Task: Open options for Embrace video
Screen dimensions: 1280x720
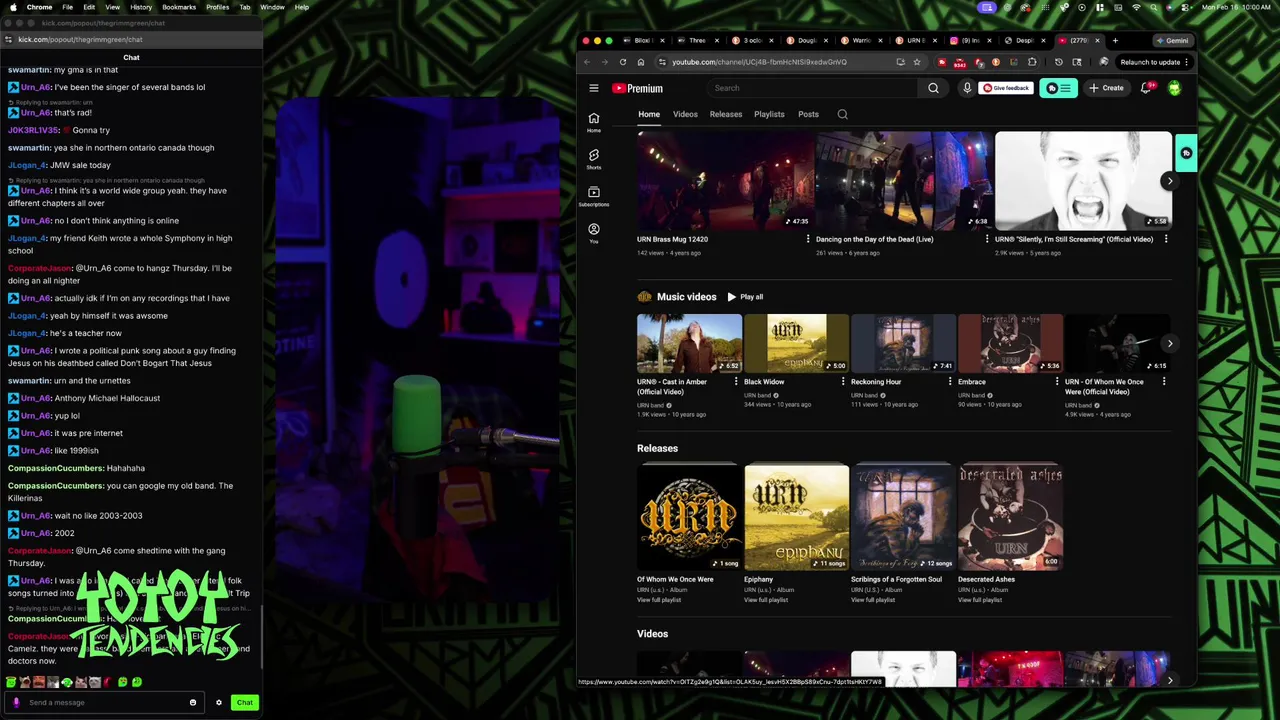Action: (x=1057, y=382)
